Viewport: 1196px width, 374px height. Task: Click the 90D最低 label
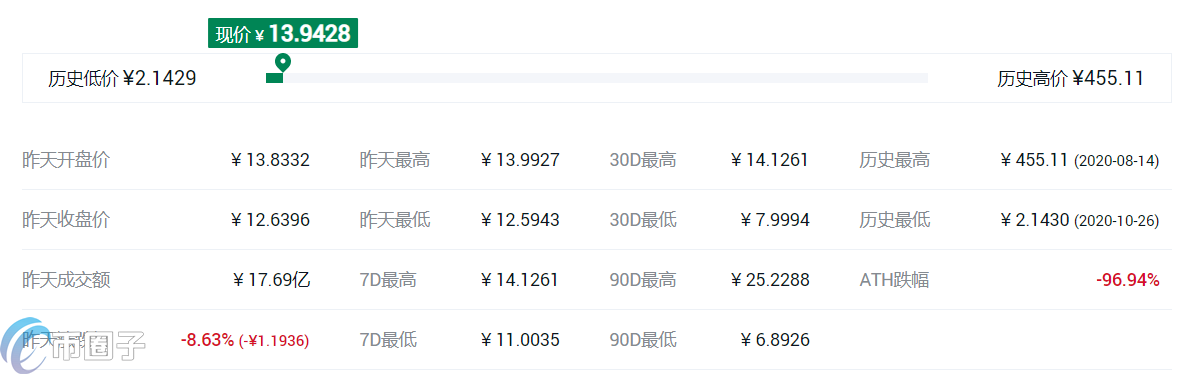pos(643,340)
